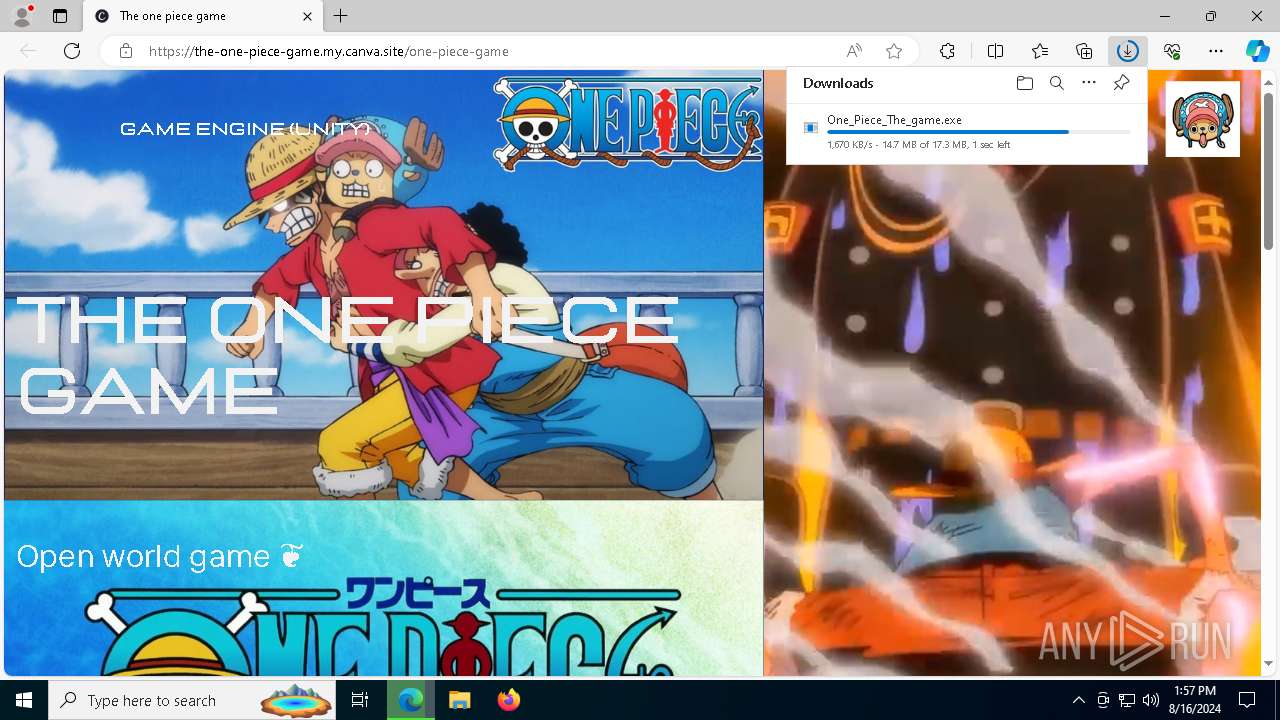Open Microsoft Edge in taskbar
The image size is (1280, 720).
(411, 700)
